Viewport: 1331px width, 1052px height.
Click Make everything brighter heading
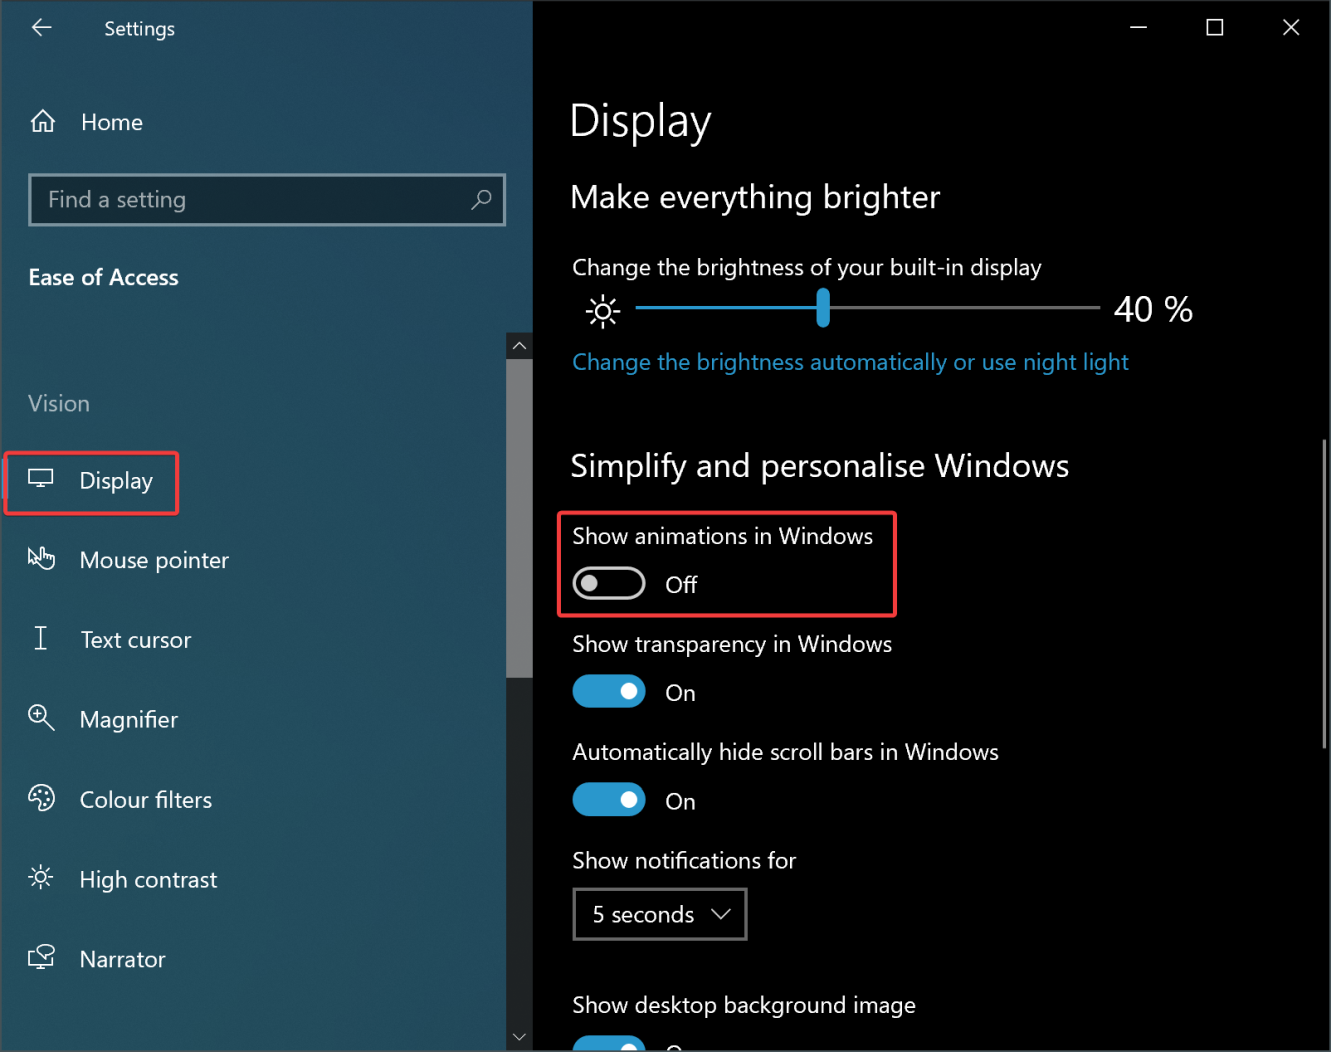pyautogui.click(x=755, y=198)
